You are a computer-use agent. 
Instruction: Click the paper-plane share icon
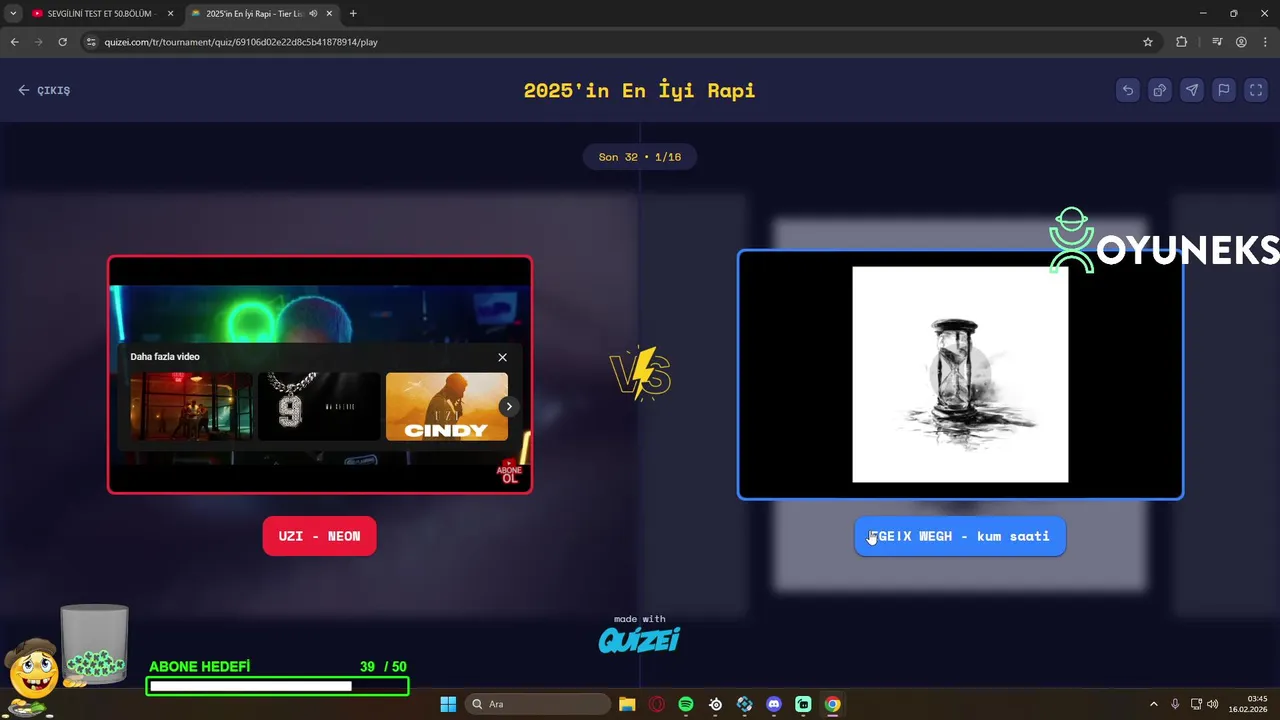coord(1192,90)
